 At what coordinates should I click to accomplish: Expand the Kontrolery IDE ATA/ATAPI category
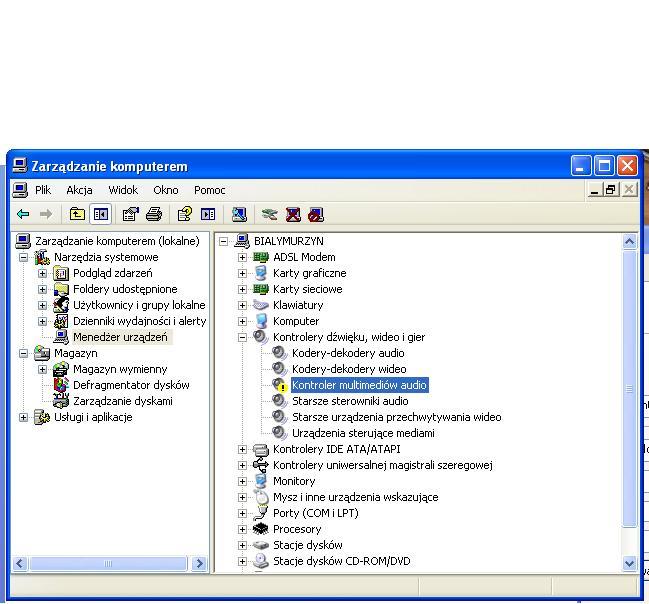coord(243,449)
